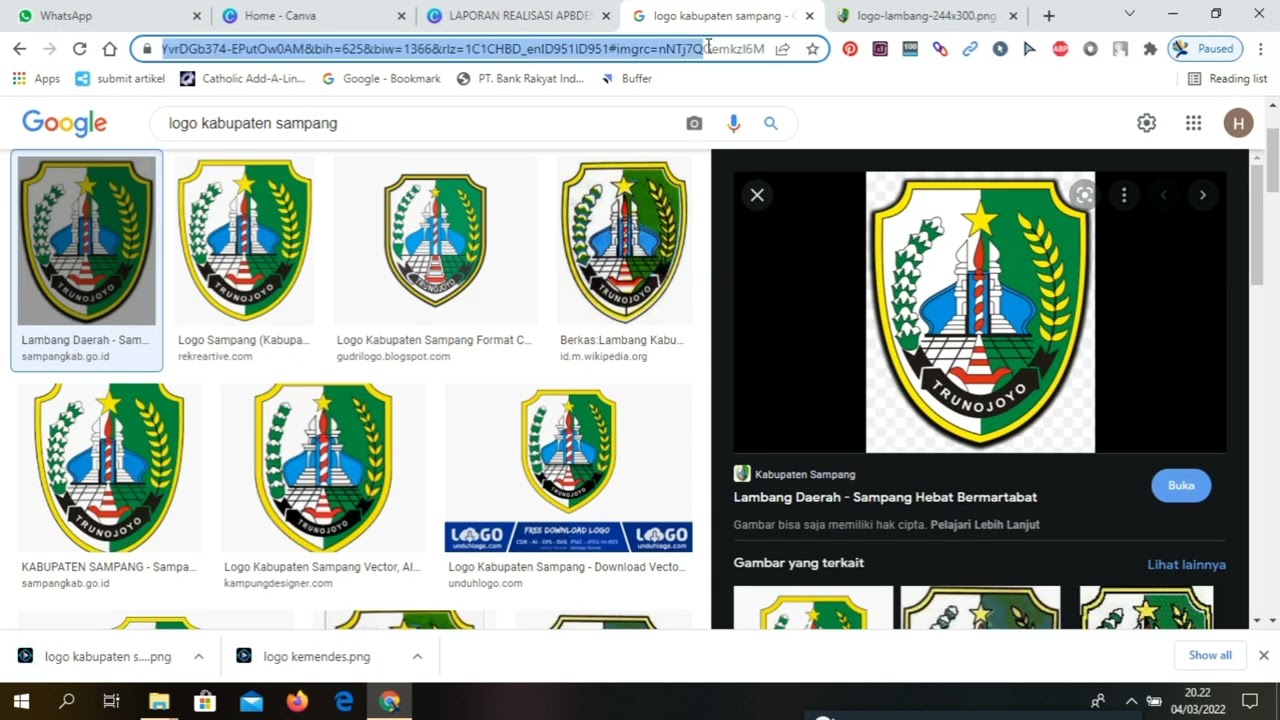Open the share page icon in address bar
Viewport: 1280px width, 720px height.
tap(783, 48)
